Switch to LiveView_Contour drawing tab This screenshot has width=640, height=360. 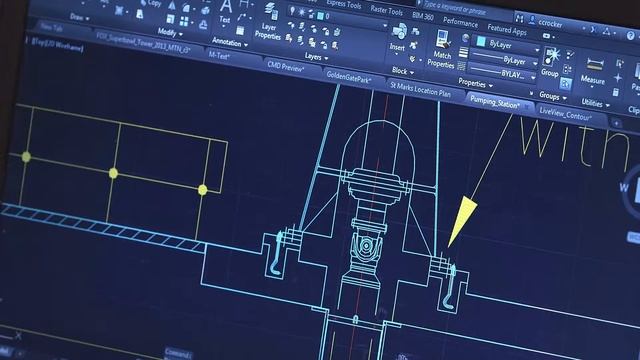565,114
